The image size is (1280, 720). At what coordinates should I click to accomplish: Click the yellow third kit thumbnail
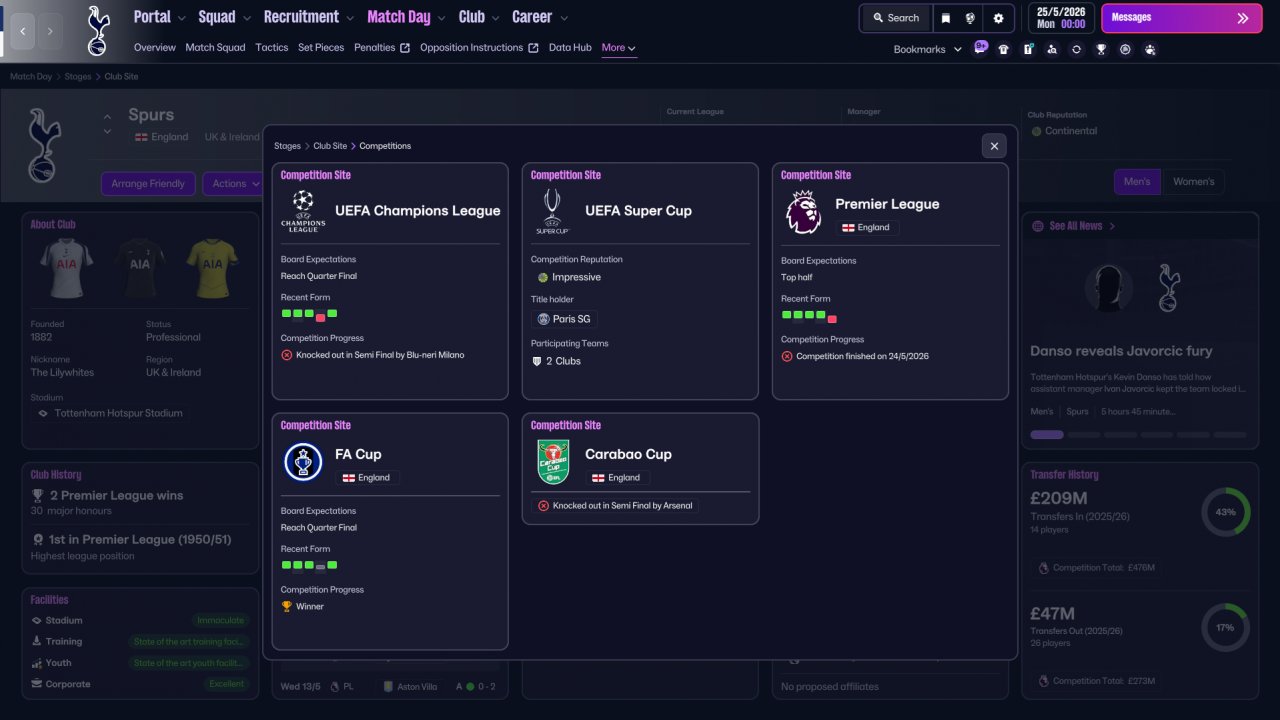click(213, 266)
